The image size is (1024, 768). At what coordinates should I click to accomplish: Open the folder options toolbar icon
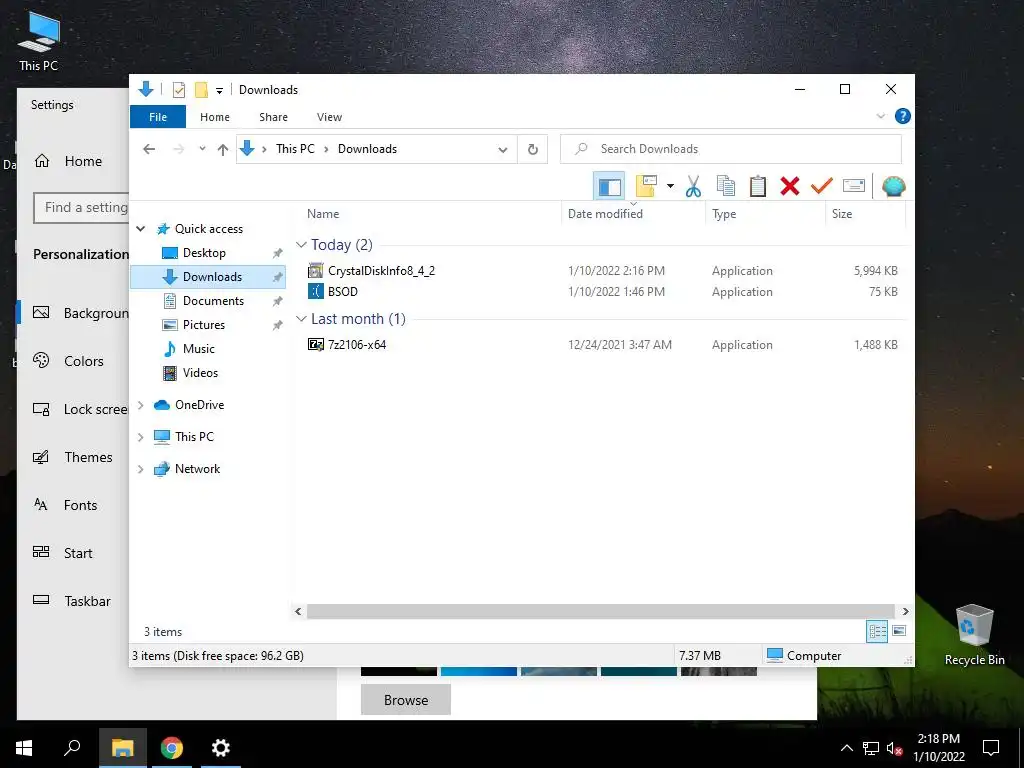pos(646,186)
